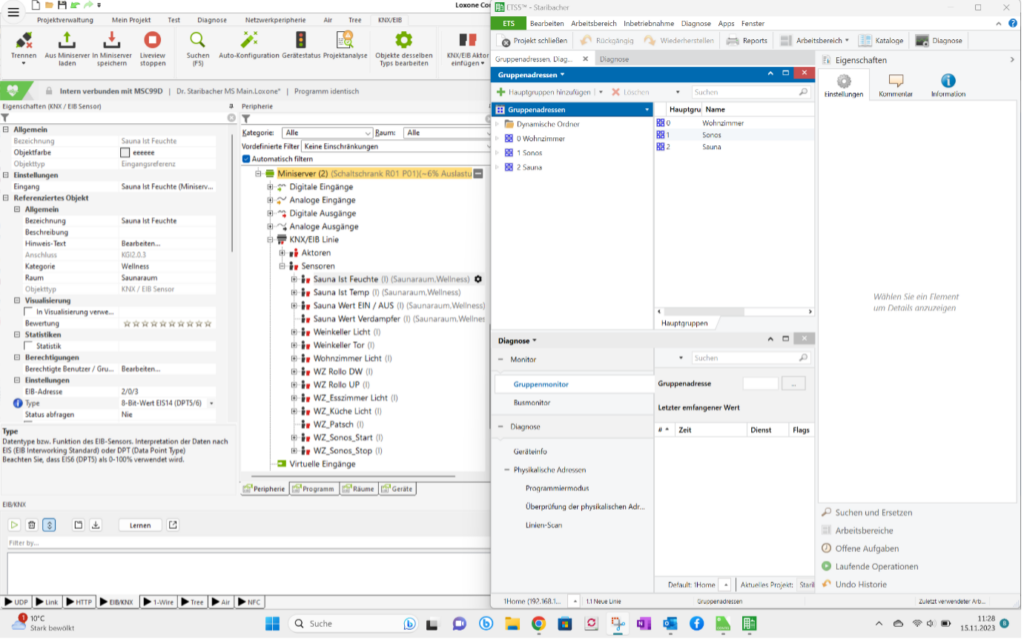1024x641 pixels.
Task: Click the Liveview stoppen icon
Action: tap(153, 40)
